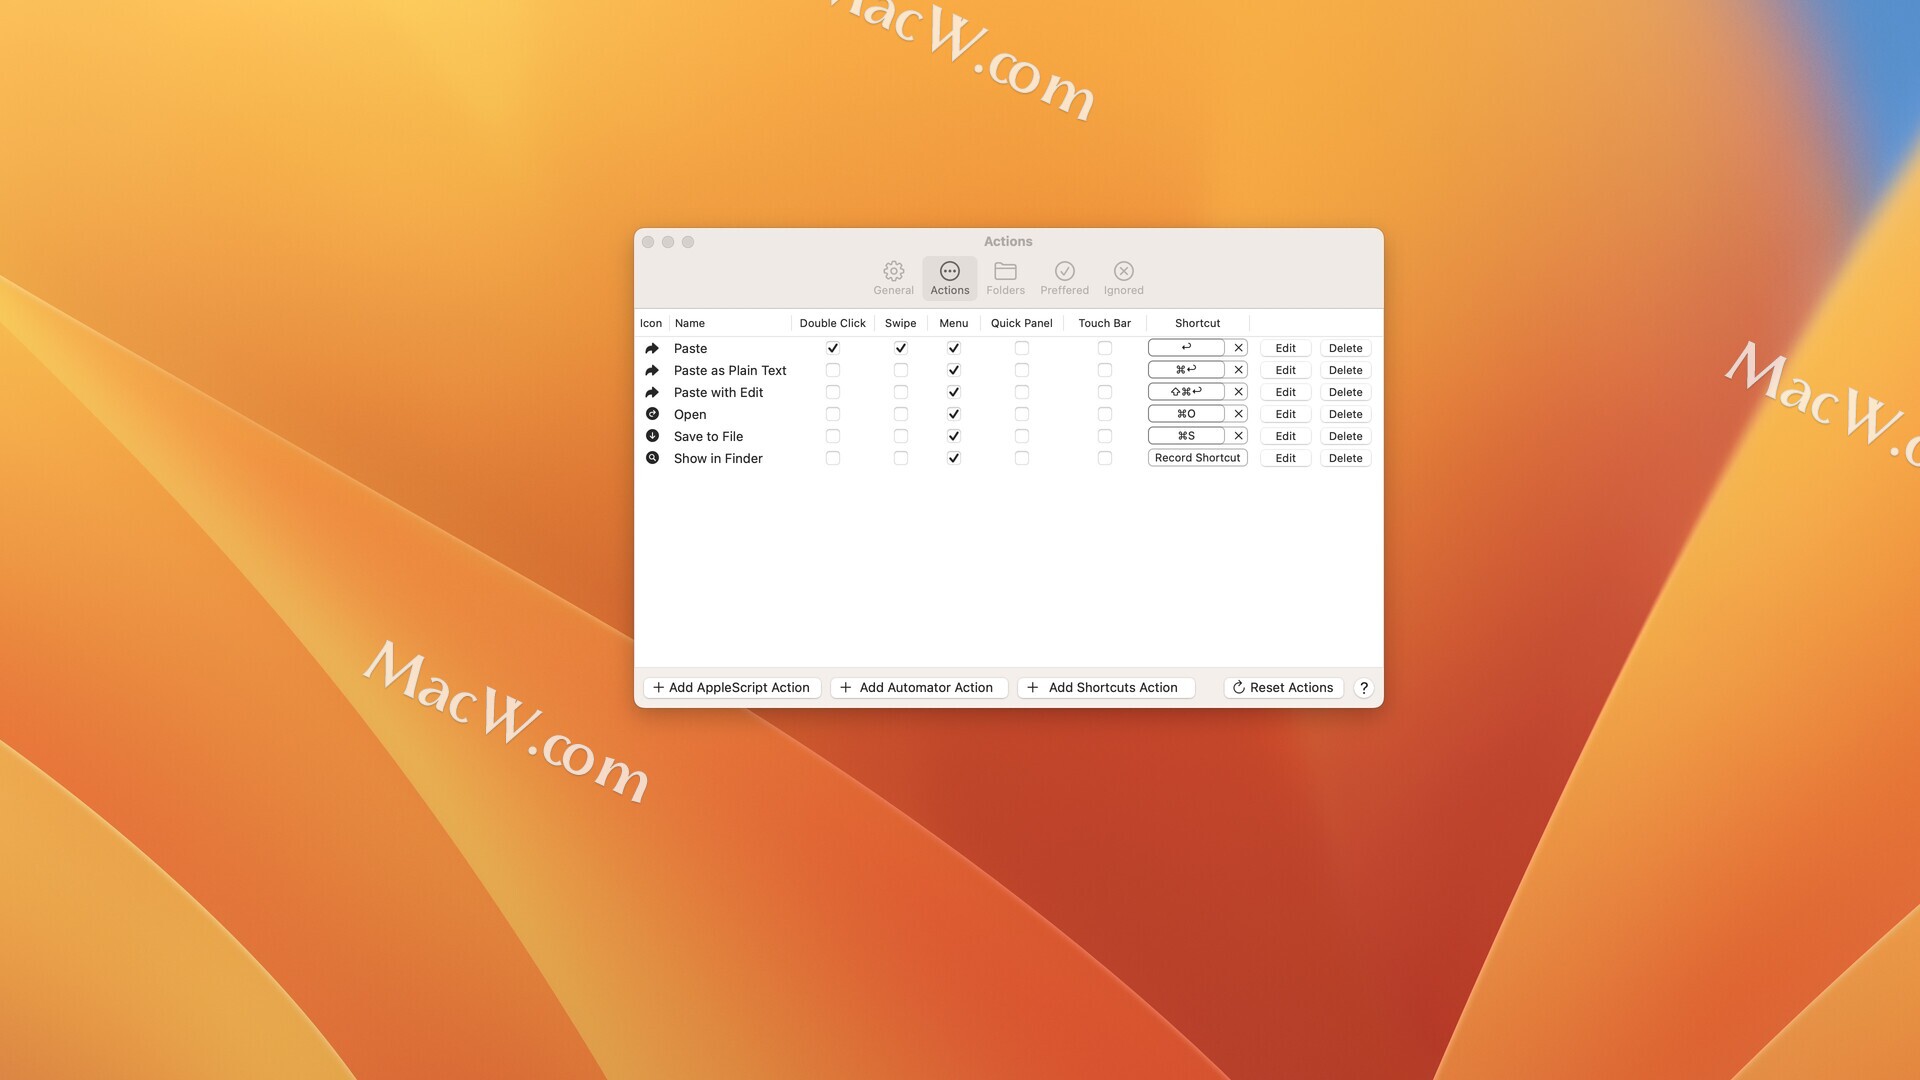Uncheck Menu for Show in Finder
The width and height of the screenshot is (1920, 1080).
953,458
